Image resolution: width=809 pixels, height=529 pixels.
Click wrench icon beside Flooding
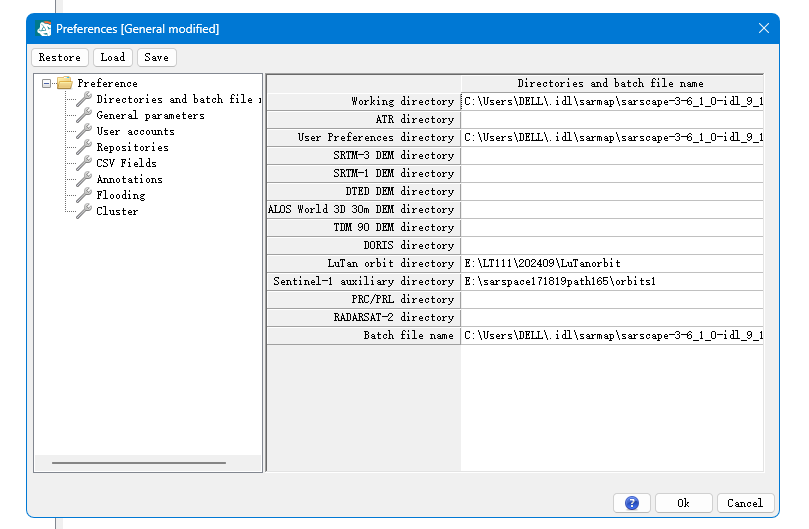coord(84,195)
